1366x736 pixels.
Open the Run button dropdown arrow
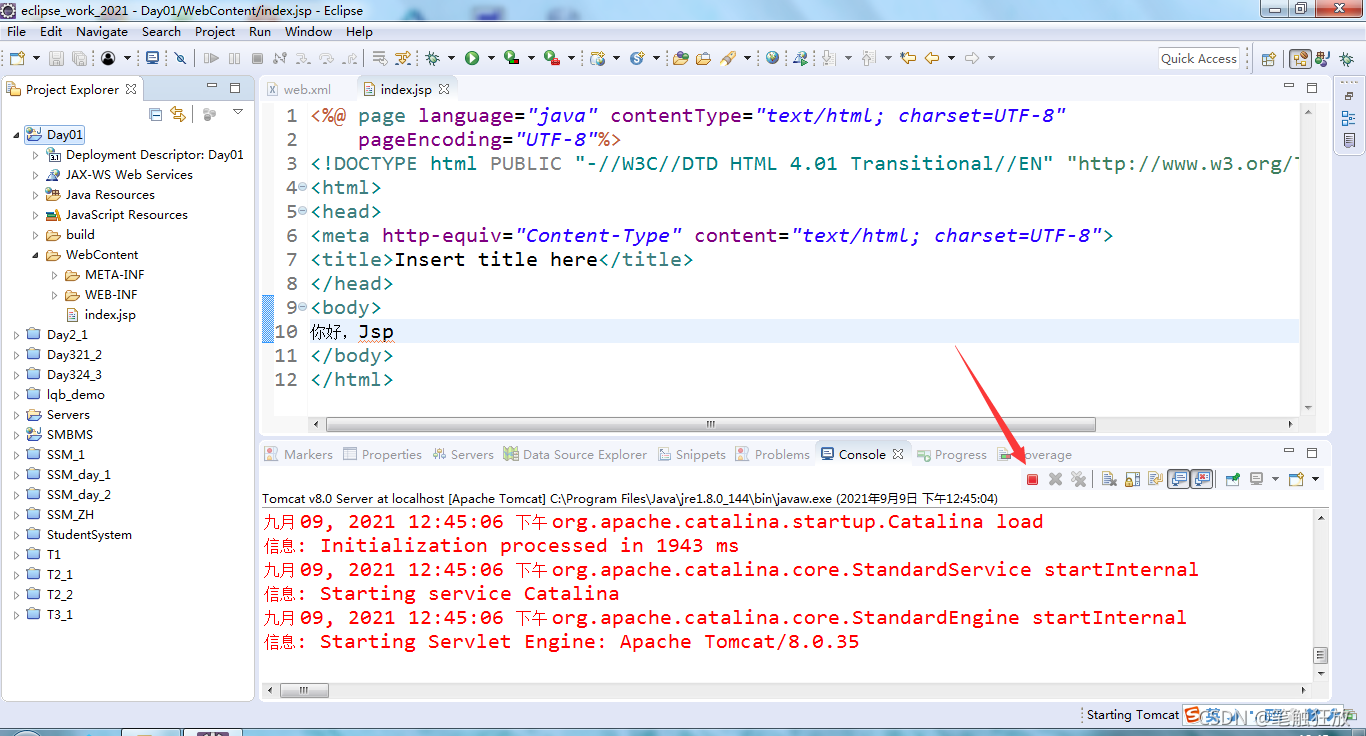pos(490,59)
